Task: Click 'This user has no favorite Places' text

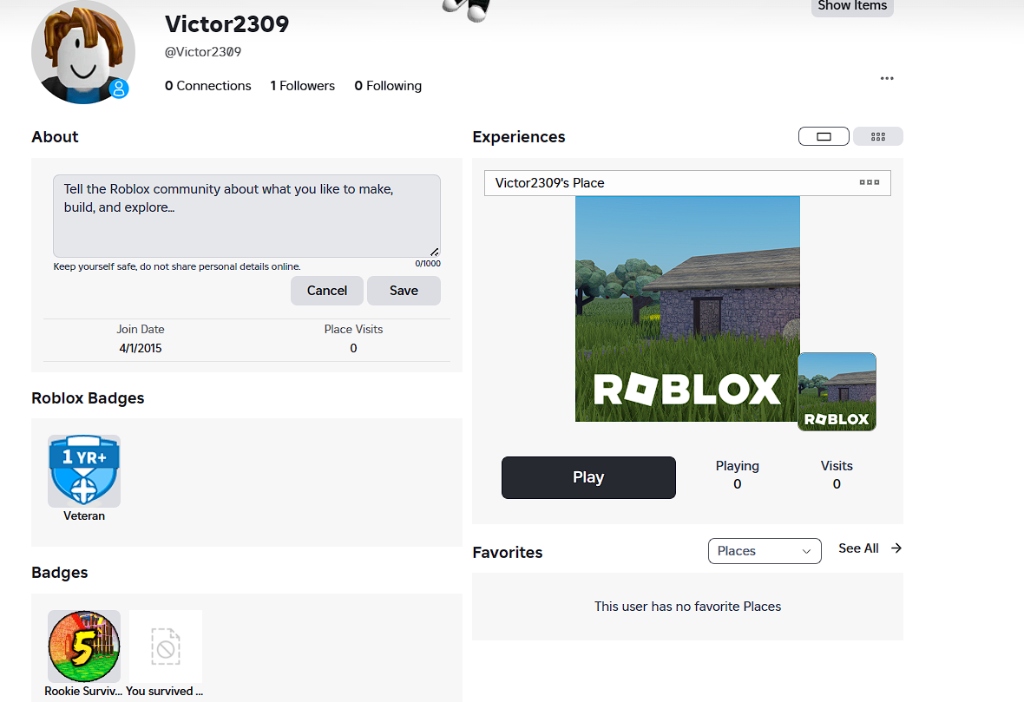Action: (688, 606)
